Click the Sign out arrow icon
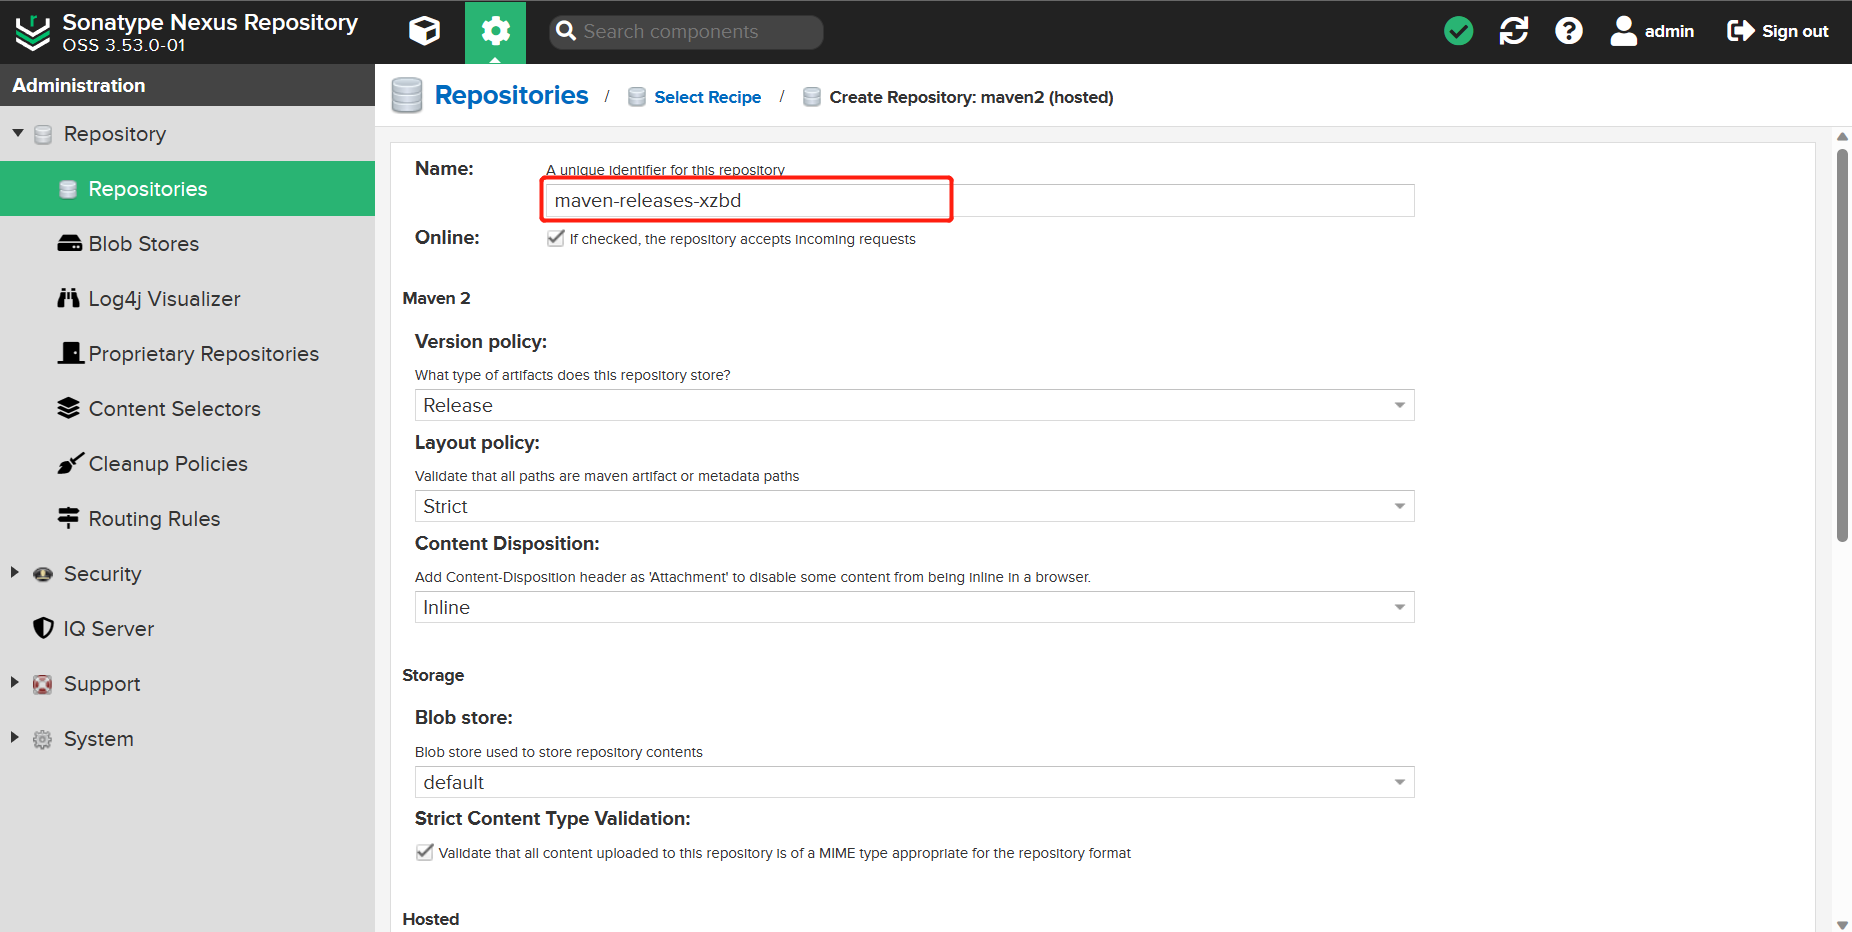This screenshot has height=932, width=1852. point(1741,31)
